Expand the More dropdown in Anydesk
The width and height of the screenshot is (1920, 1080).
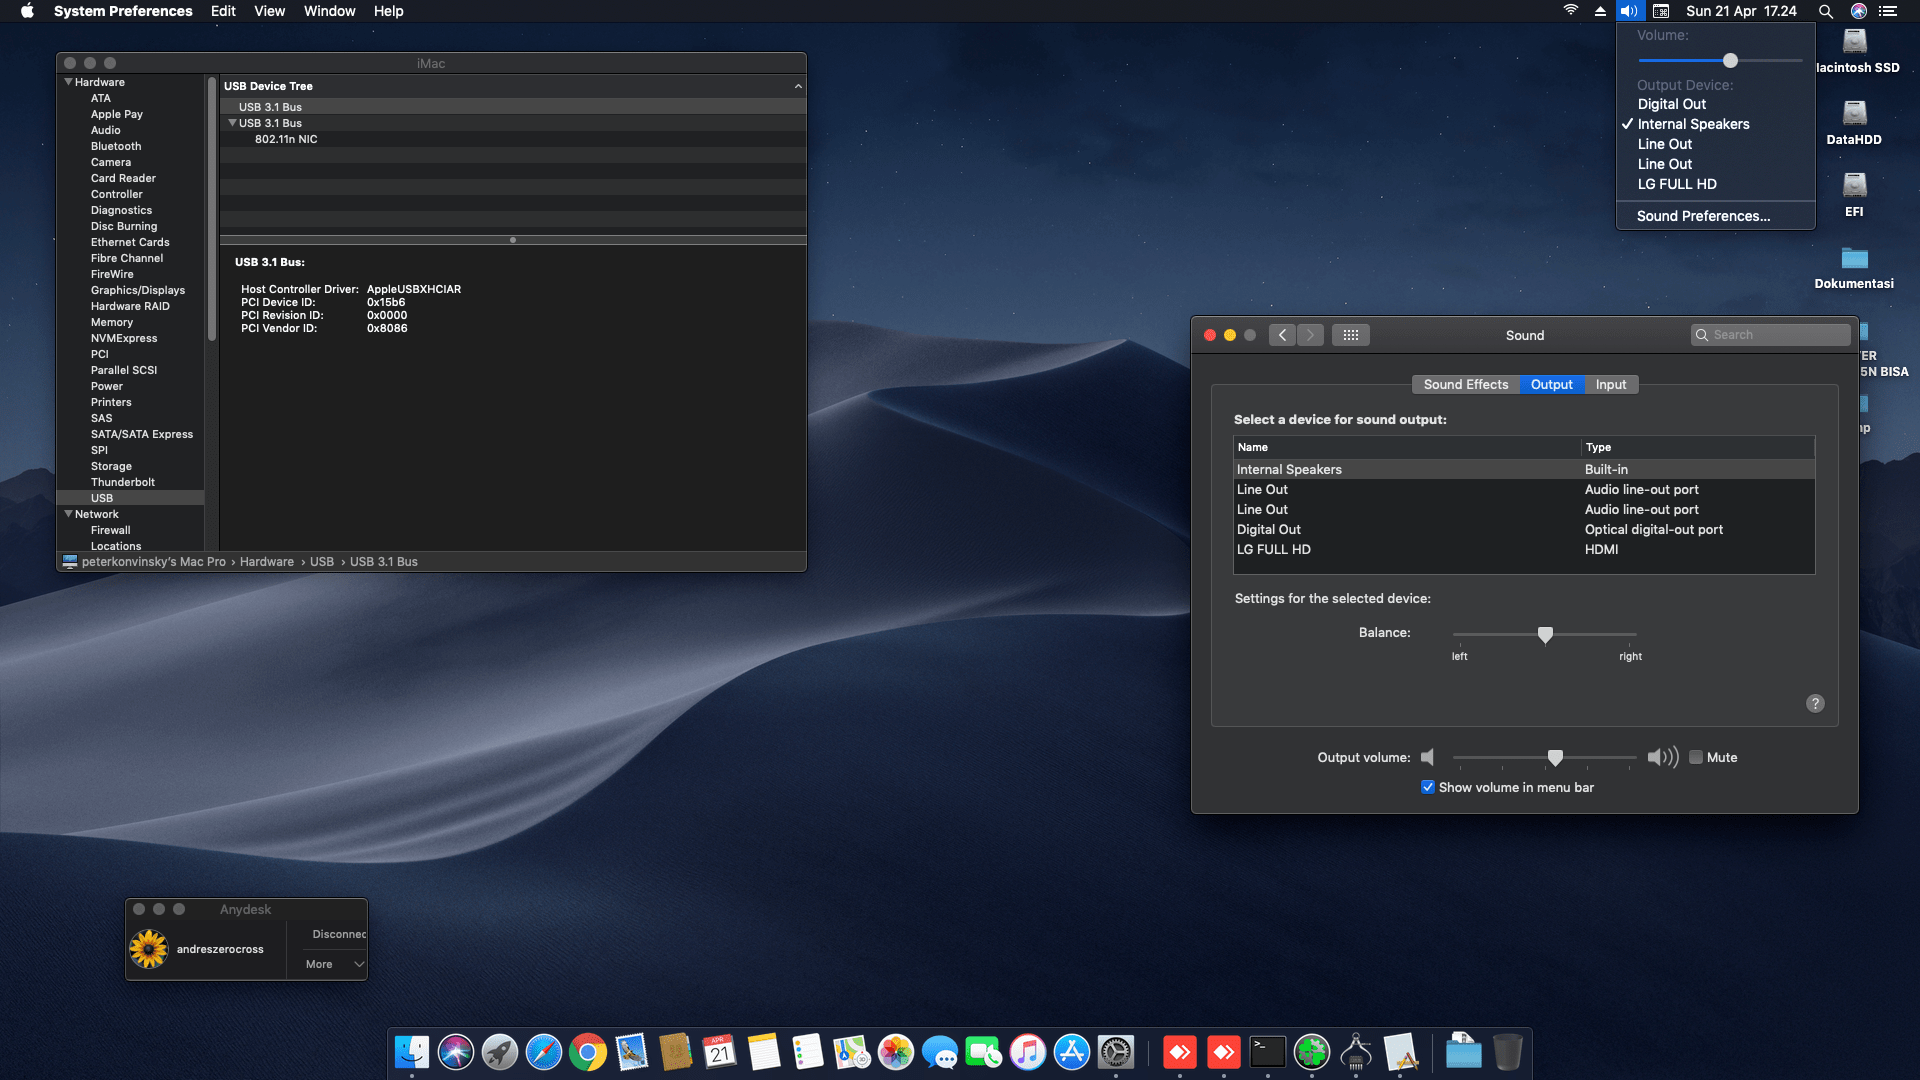click(335, 964)
